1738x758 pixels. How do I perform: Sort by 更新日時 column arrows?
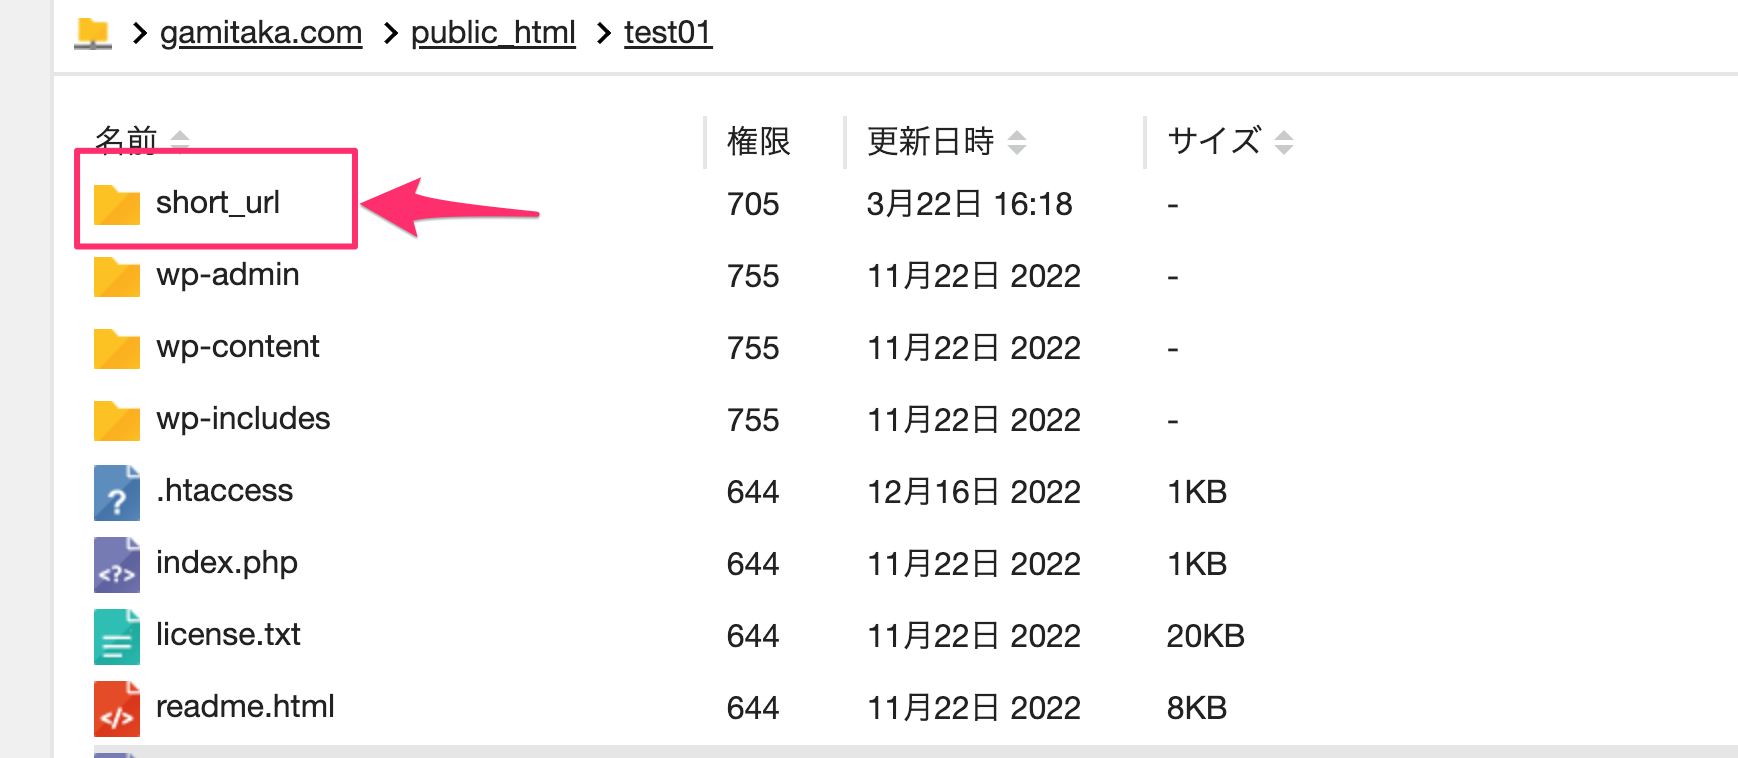pyautogui.click(x=1017, y=142)
